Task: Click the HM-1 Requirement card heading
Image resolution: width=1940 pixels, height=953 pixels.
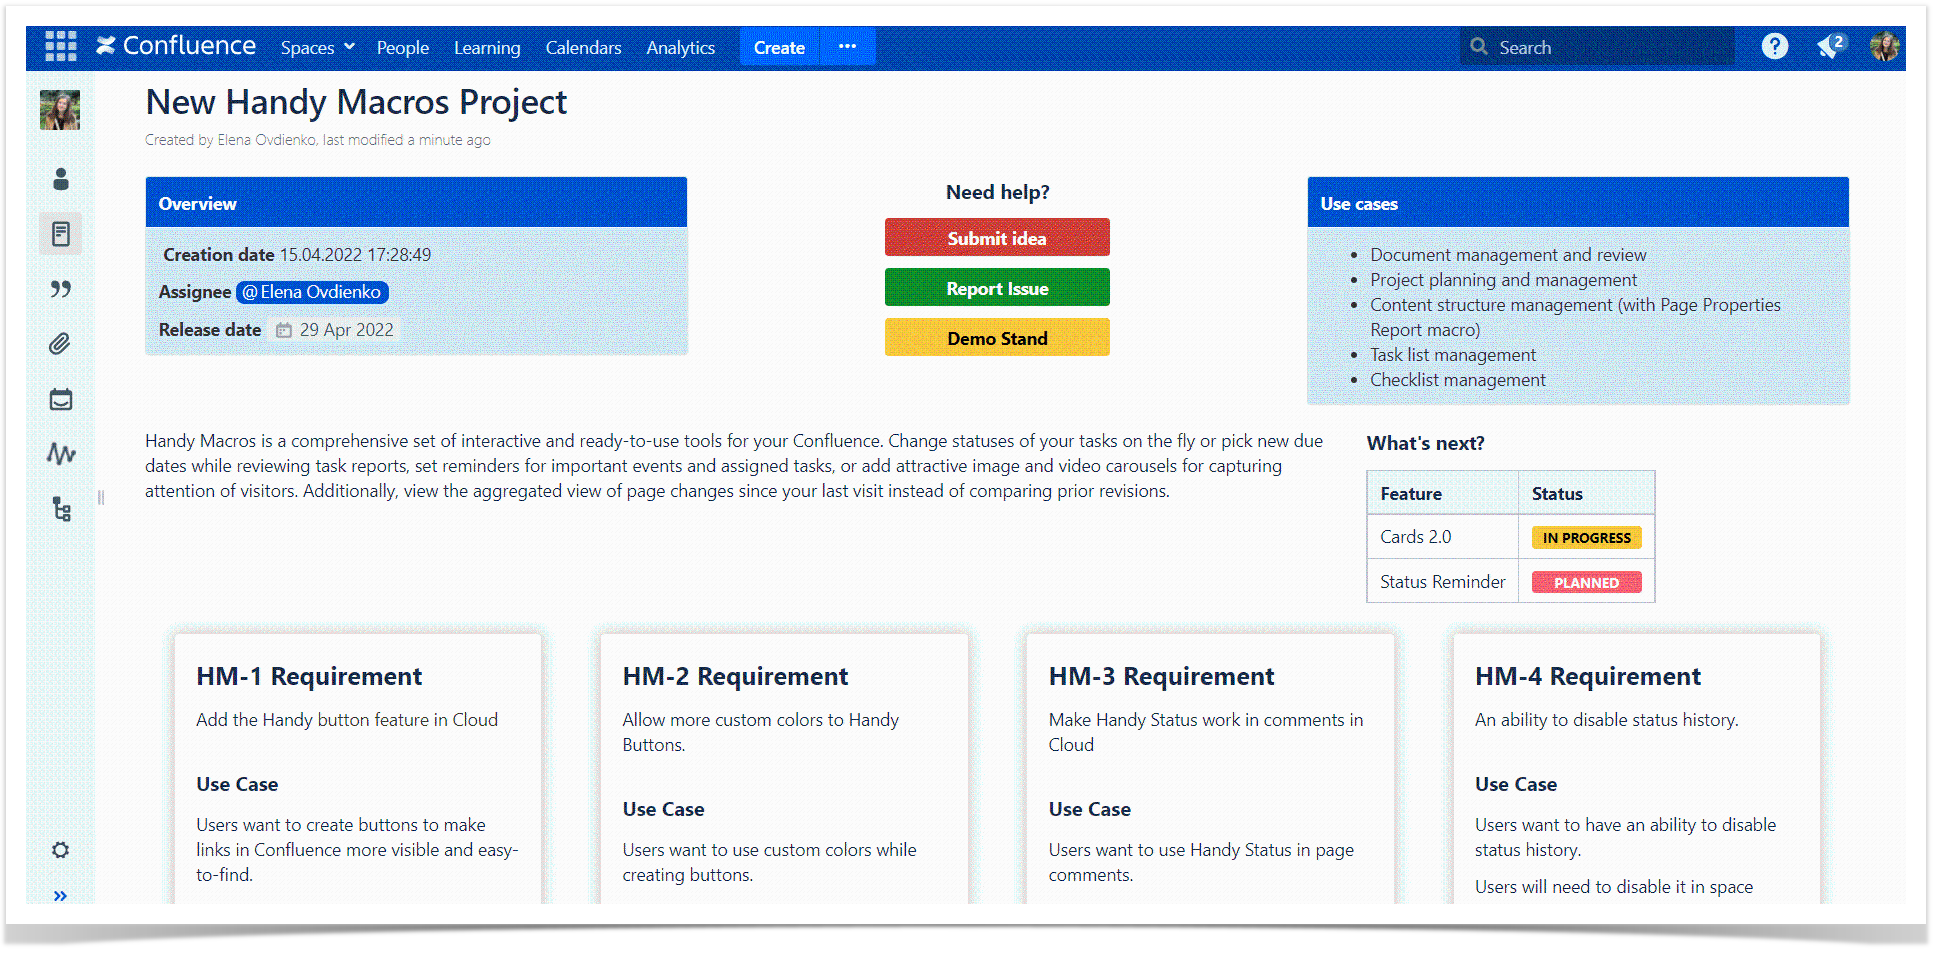Action: click(x=309, y=676)
